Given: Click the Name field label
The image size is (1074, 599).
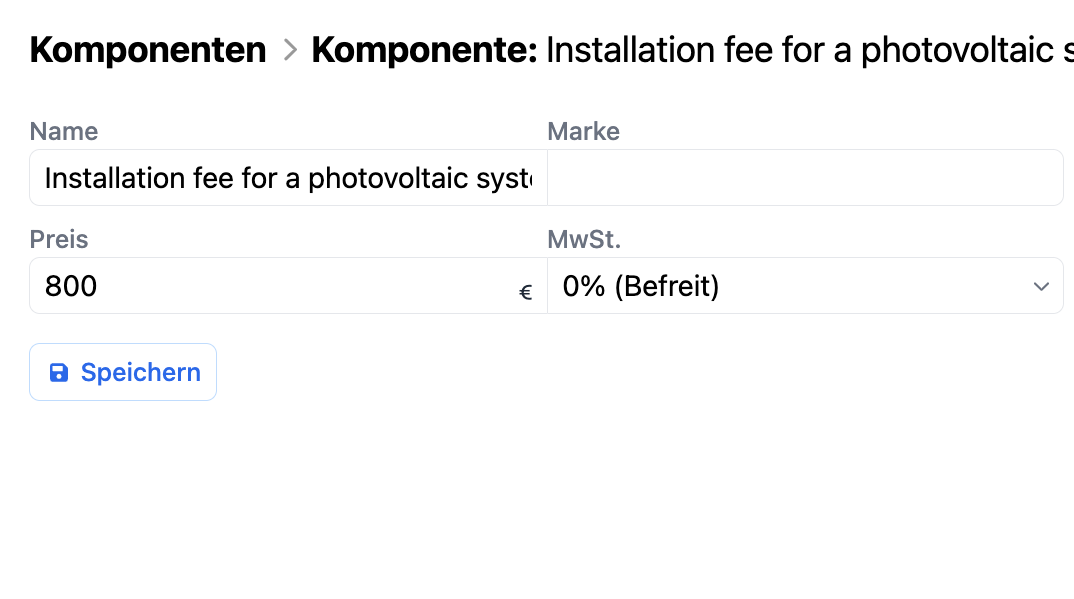Looking at the screenshot, I should (64, 131).
